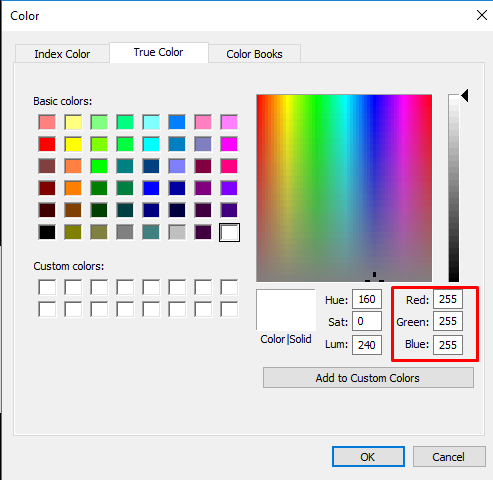Select the bright cyan basic color swatch
This screenshot has height=480, width=493.
coord(151,144)
